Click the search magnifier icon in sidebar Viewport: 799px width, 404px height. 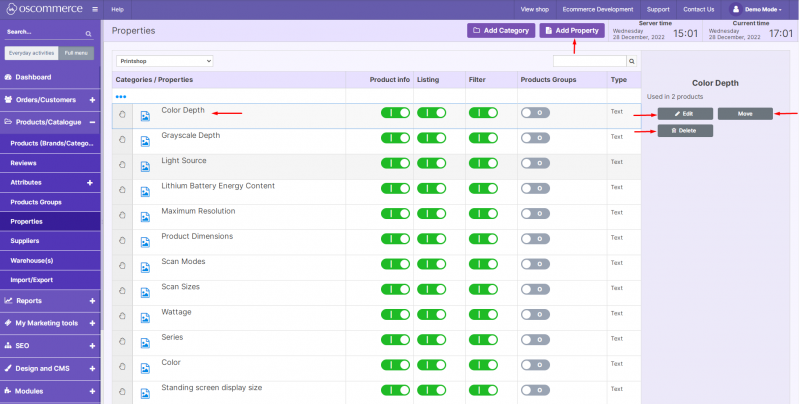click(88, 33)
